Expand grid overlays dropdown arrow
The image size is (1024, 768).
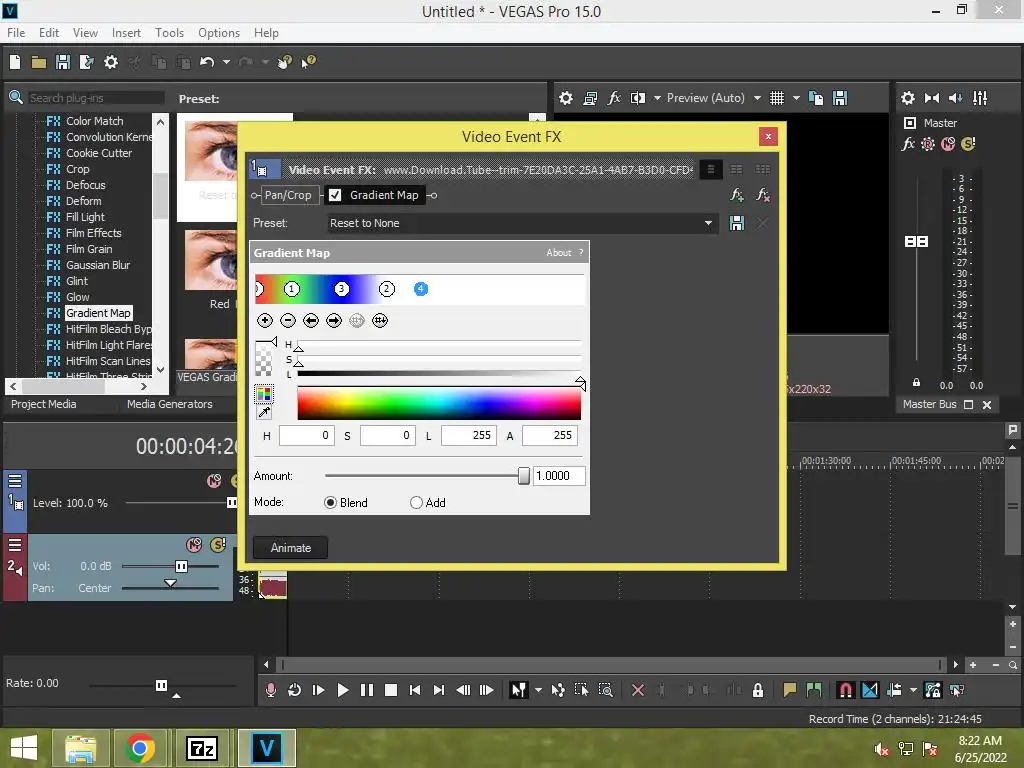click(x=796, y=98)
